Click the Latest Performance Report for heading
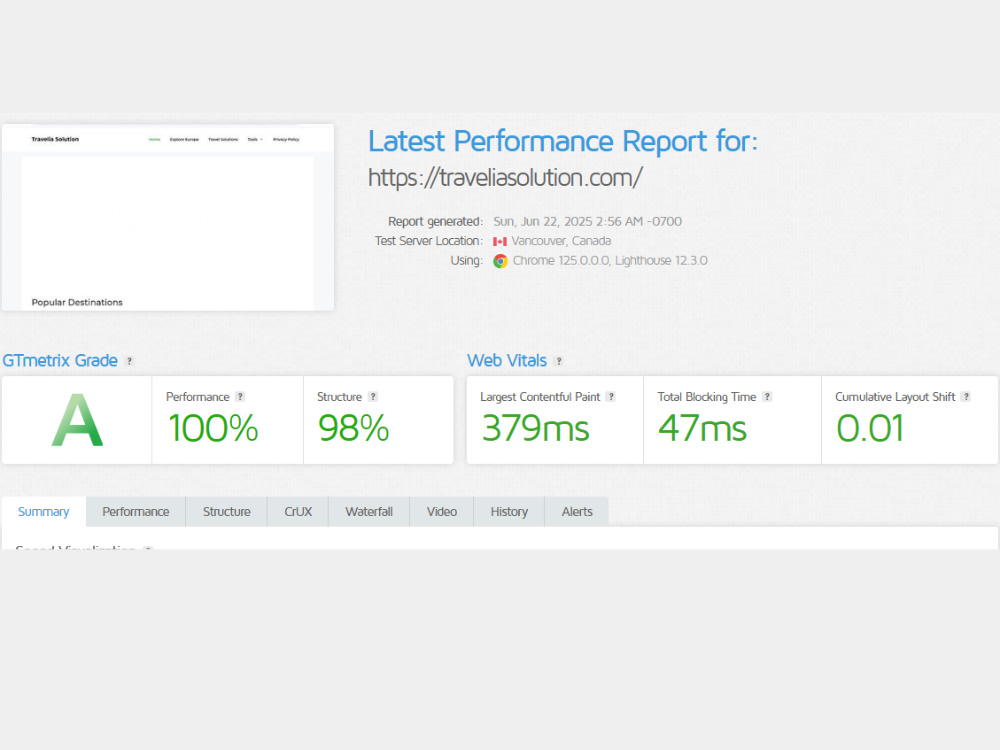The width and height of the screenshot is (1000, 750). (x=563, y=141)
